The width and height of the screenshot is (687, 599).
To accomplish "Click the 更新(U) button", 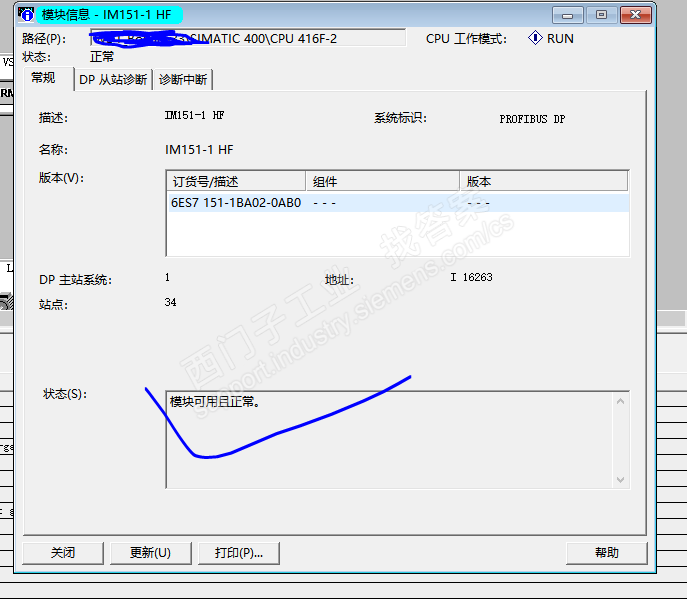I will (x=150, y=553).
